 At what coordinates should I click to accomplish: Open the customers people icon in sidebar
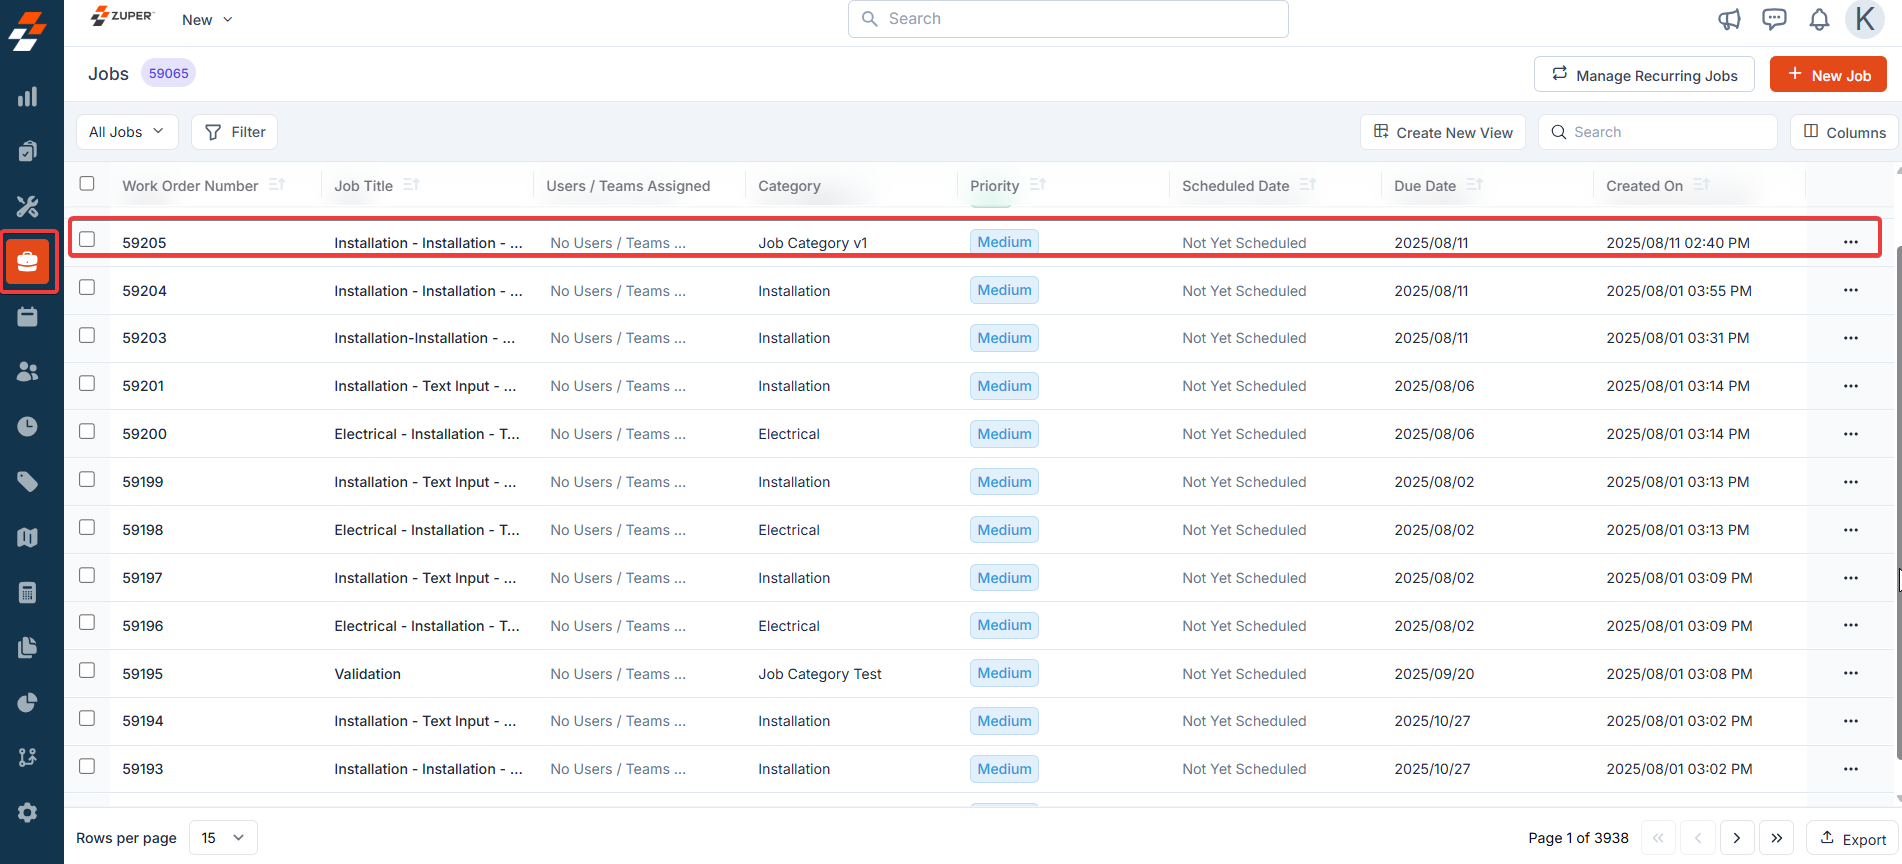(x=28, y=371)
